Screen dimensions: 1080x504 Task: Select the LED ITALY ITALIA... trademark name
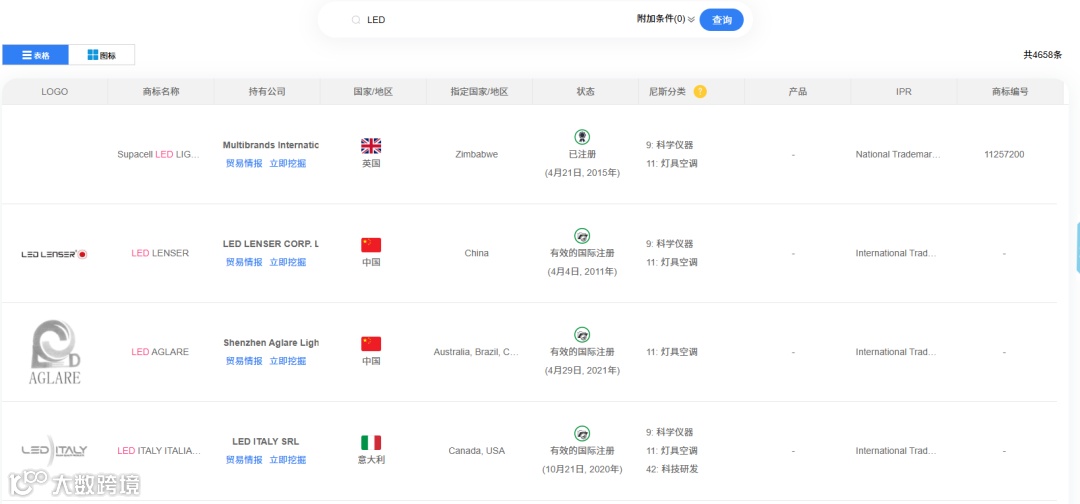click(x=159, y=451)
